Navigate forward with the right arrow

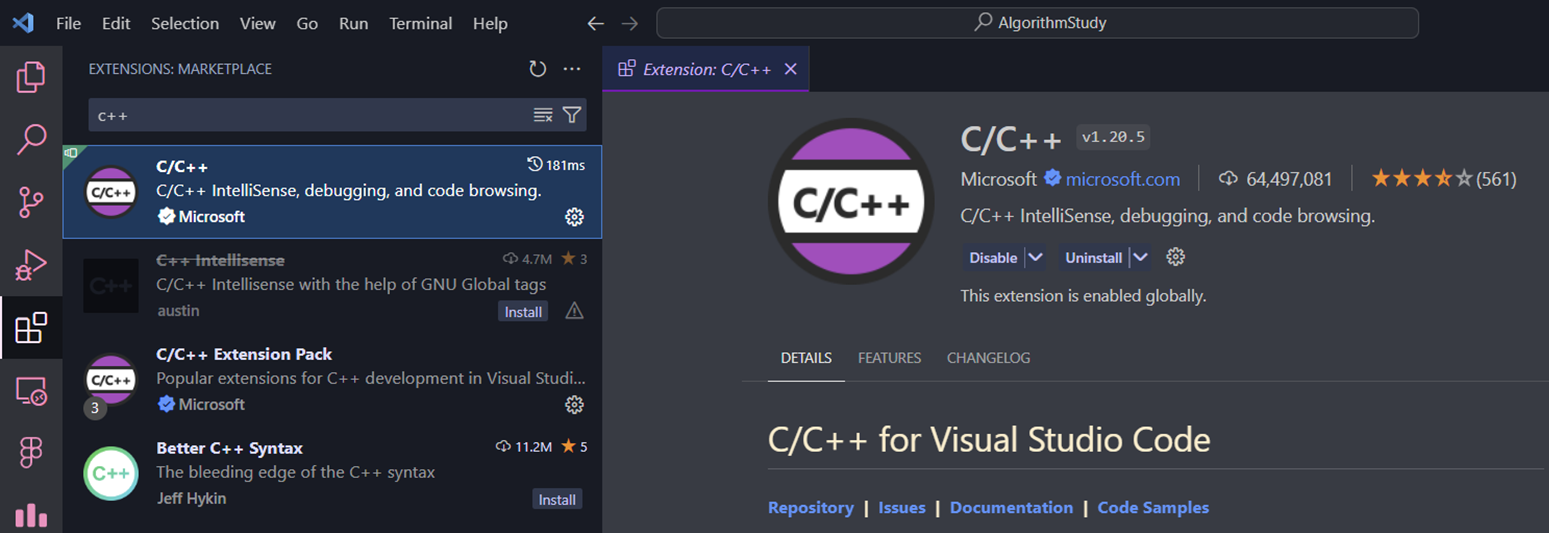pos(629,23)
